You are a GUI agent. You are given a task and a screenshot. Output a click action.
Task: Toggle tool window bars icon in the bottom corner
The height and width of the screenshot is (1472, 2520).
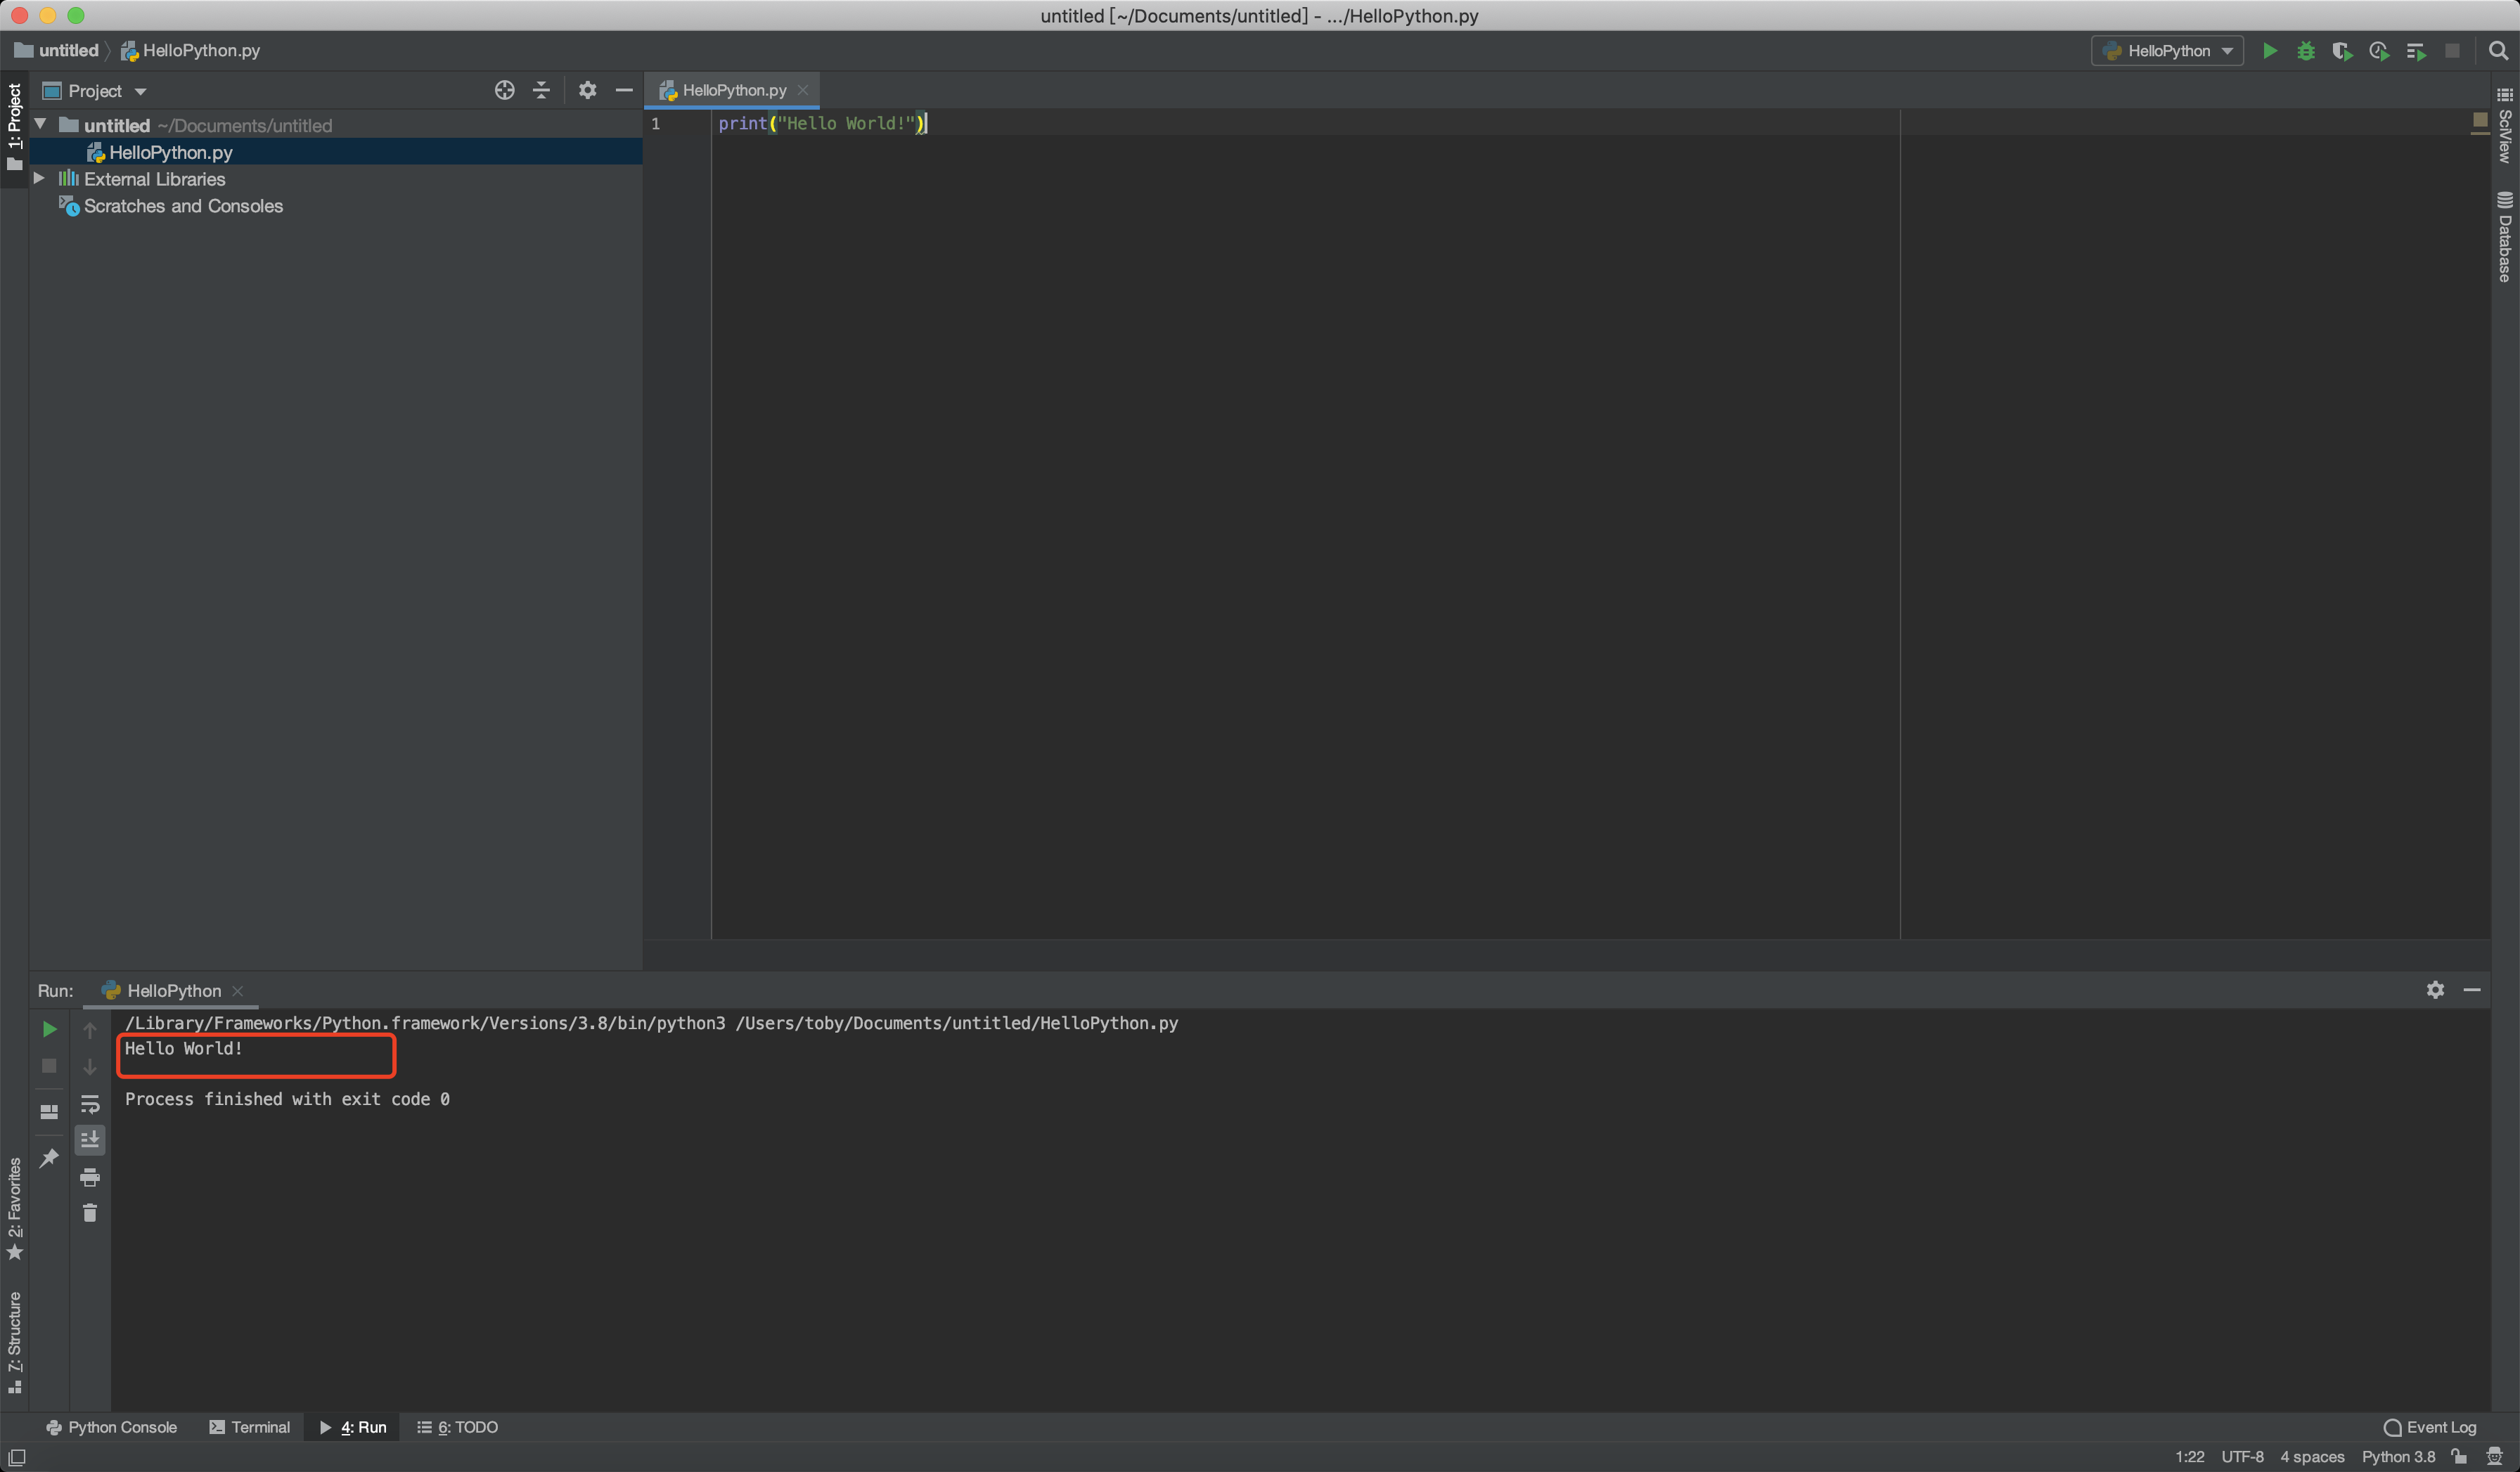click(x=17, y=1457)
